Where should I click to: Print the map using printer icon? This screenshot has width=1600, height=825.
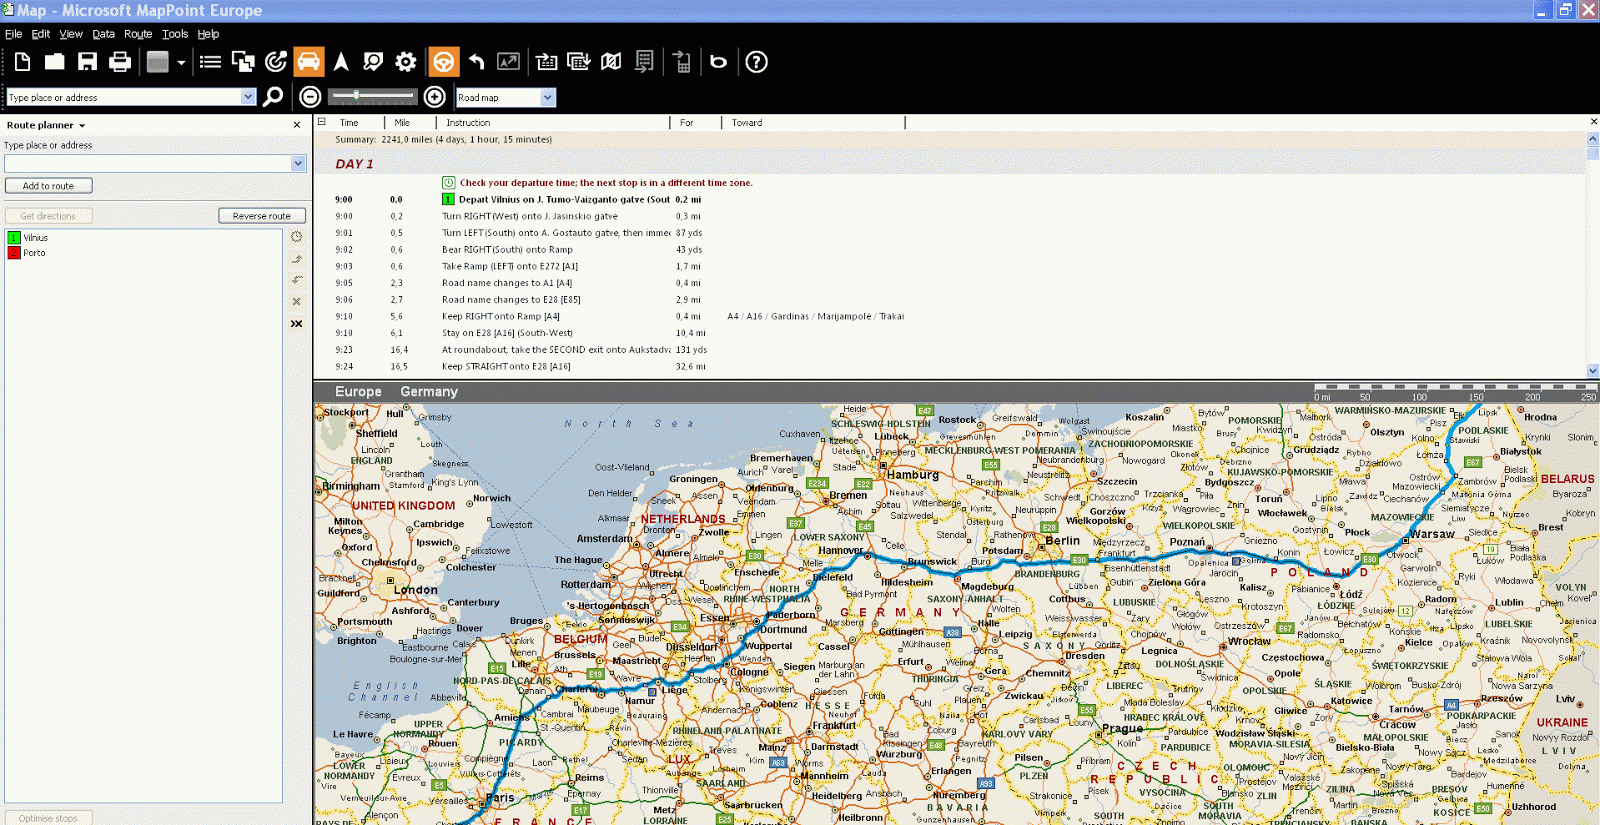click(120, 62)
